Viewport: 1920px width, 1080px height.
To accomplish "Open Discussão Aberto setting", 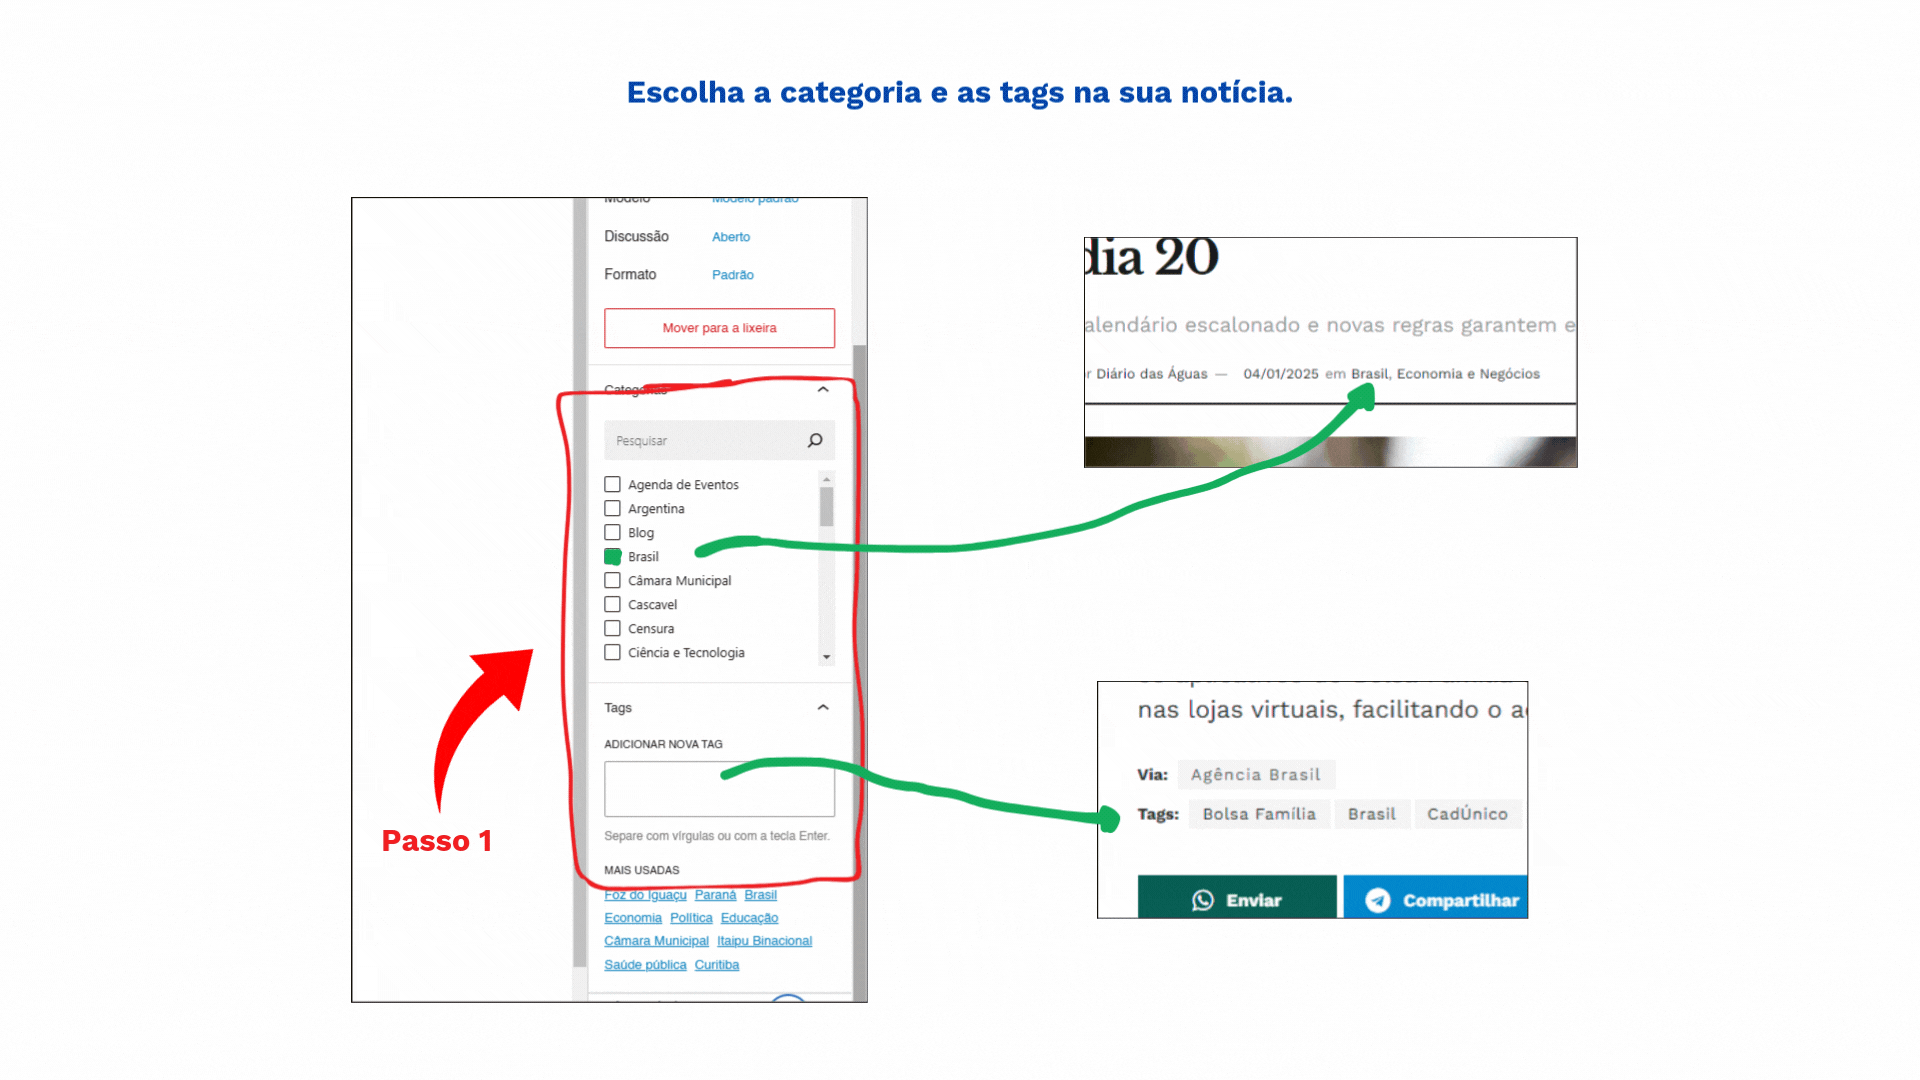I will (730, 237).
